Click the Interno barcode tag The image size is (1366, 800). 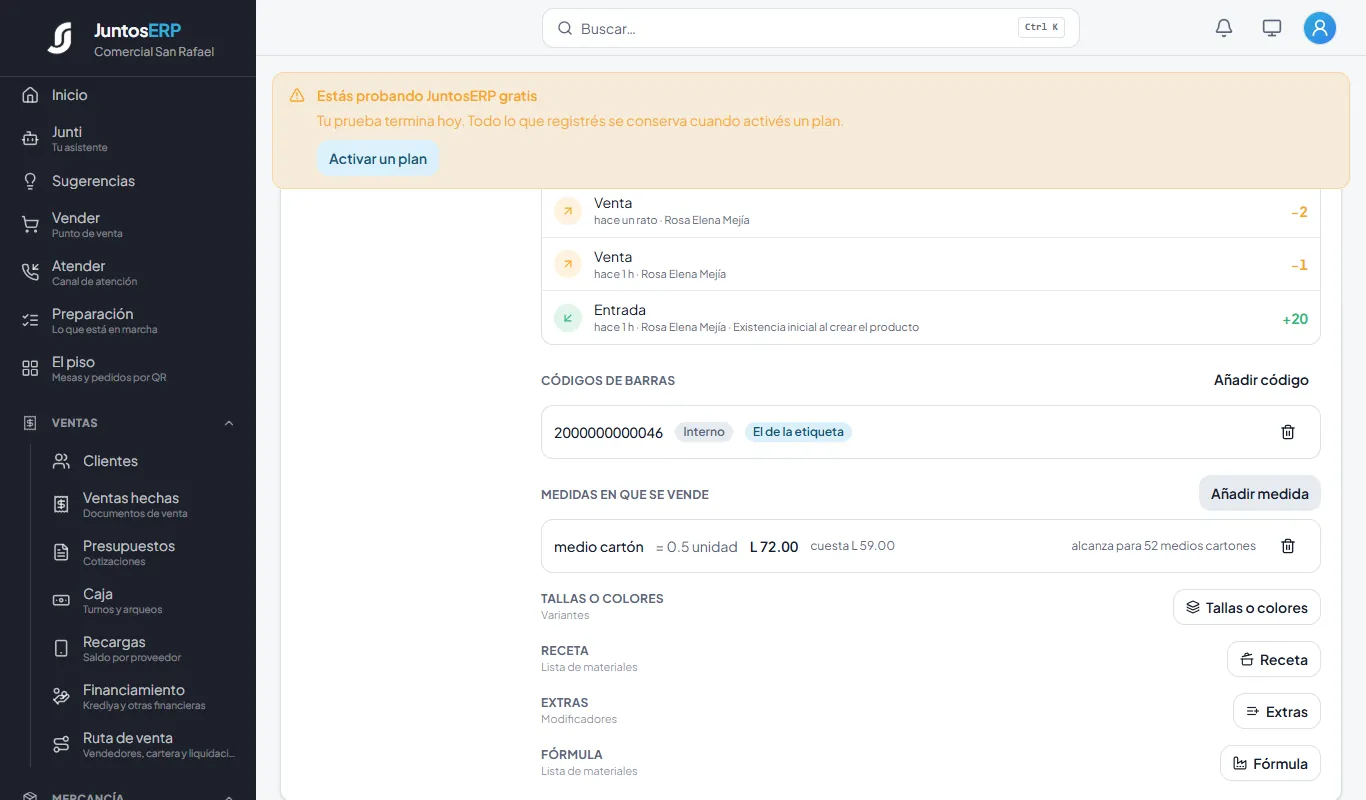click(x=704, y=432)
